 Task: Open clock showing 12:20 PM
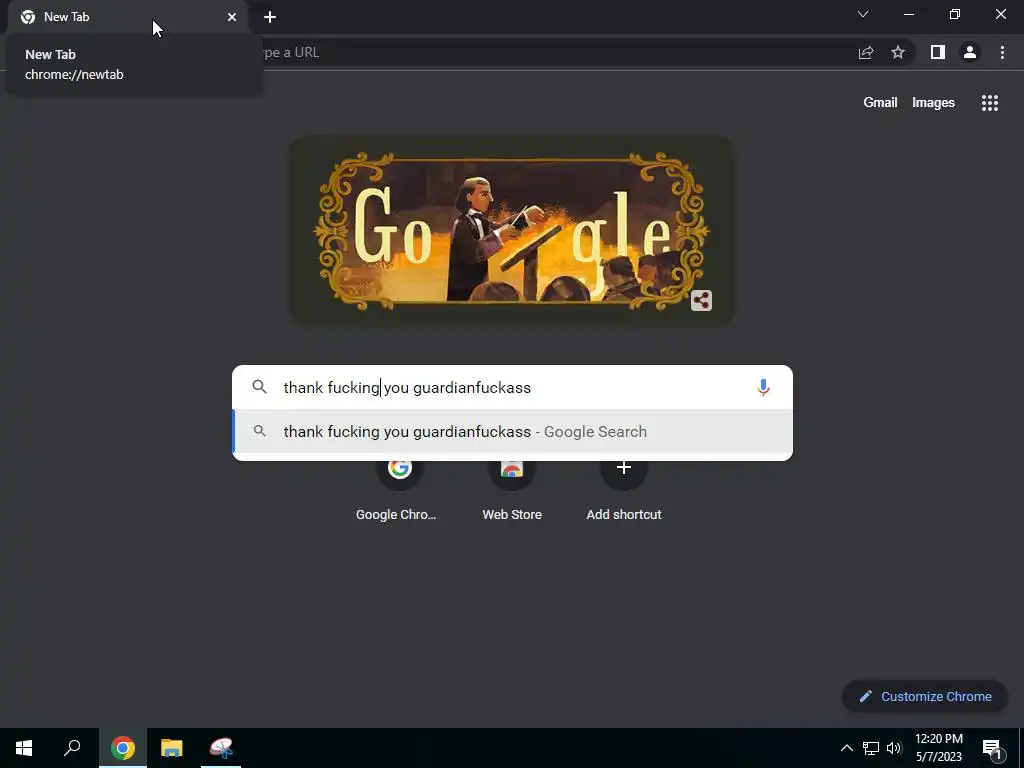[x=939, y=748]
